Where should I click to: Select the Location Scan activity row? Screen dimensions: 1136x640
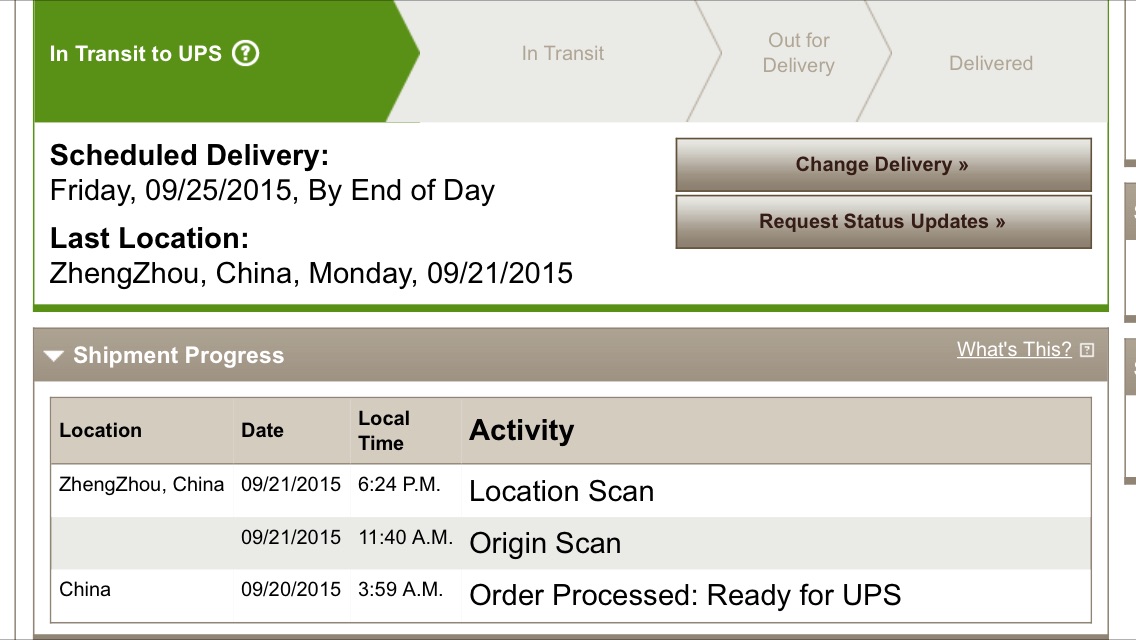pos(570,491)
